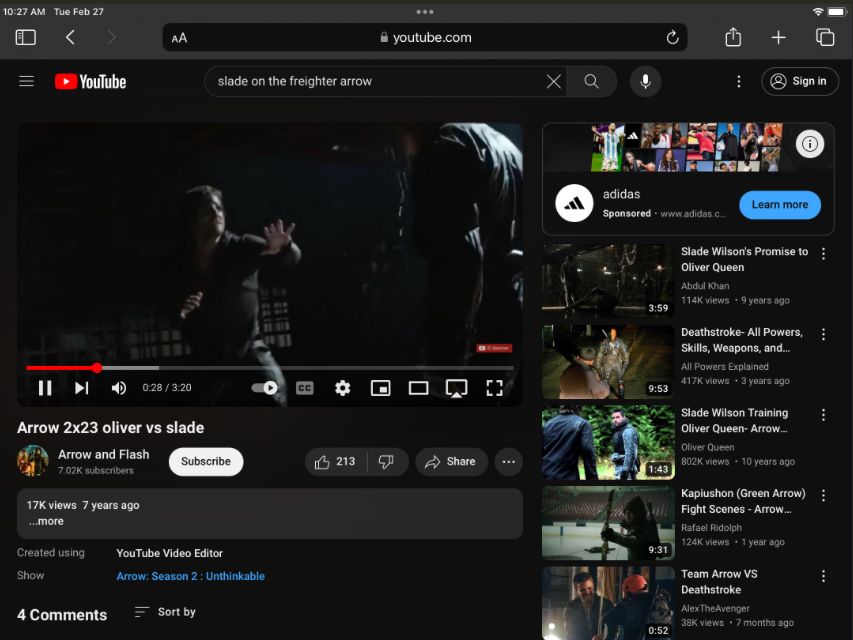Open more actions menu beside Share
This screenshot has height=640, width=853.
pyautogui.click(x=508, y=462)
